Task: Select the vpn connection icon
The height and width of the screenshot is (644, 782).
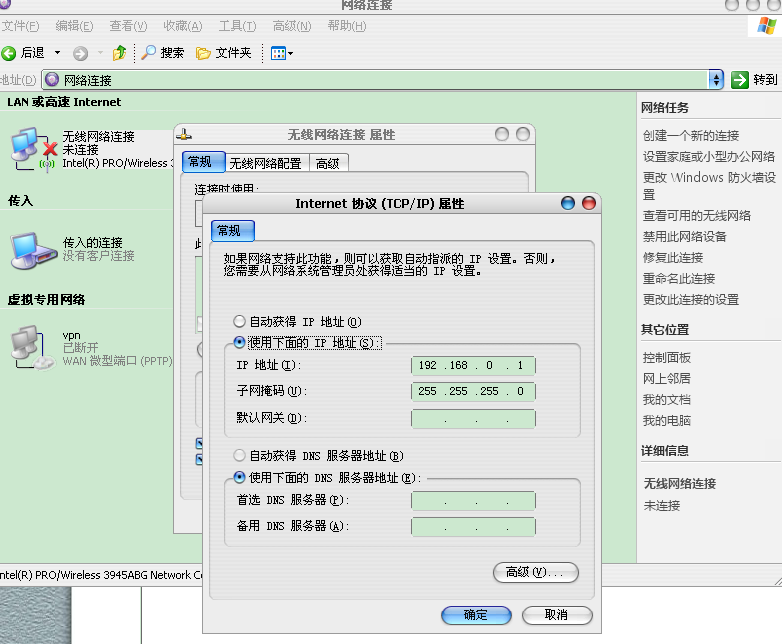Action: coord(30,347)
